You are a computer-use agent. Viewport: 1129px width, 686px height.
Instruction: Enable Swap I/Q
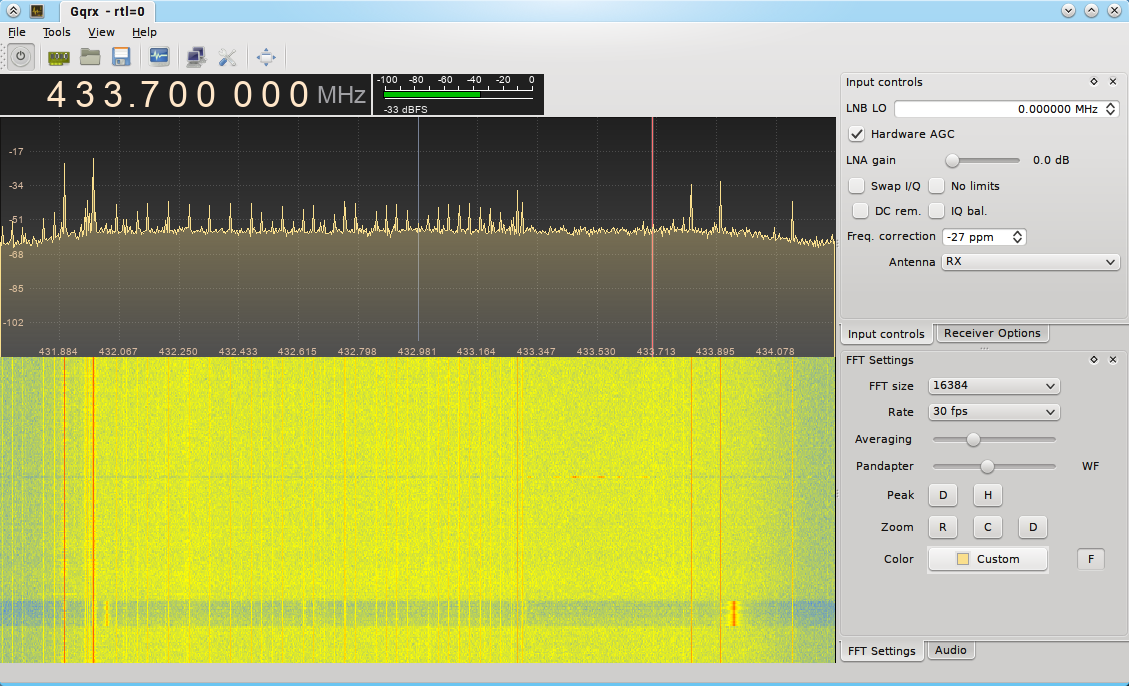(856, 185)
